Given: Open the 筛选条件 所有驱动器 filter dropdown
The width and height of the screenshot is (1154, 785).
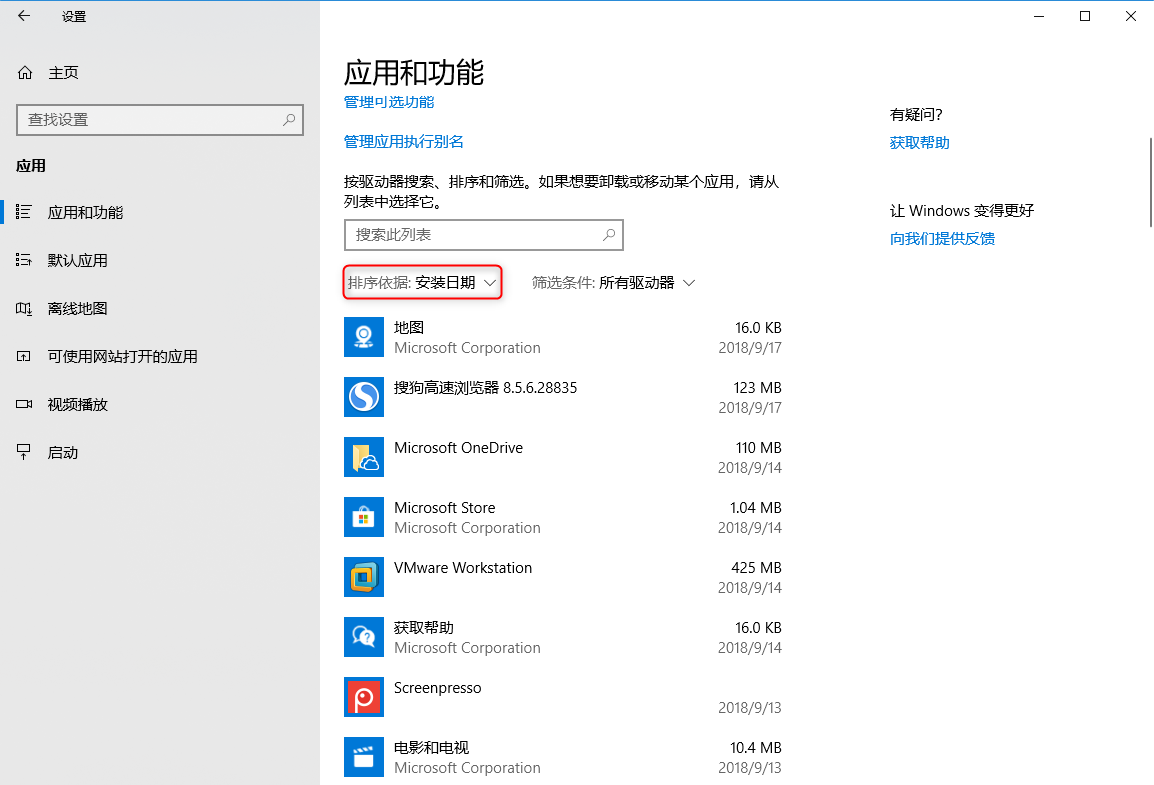Looking at the screenshot, I should 613,283.
